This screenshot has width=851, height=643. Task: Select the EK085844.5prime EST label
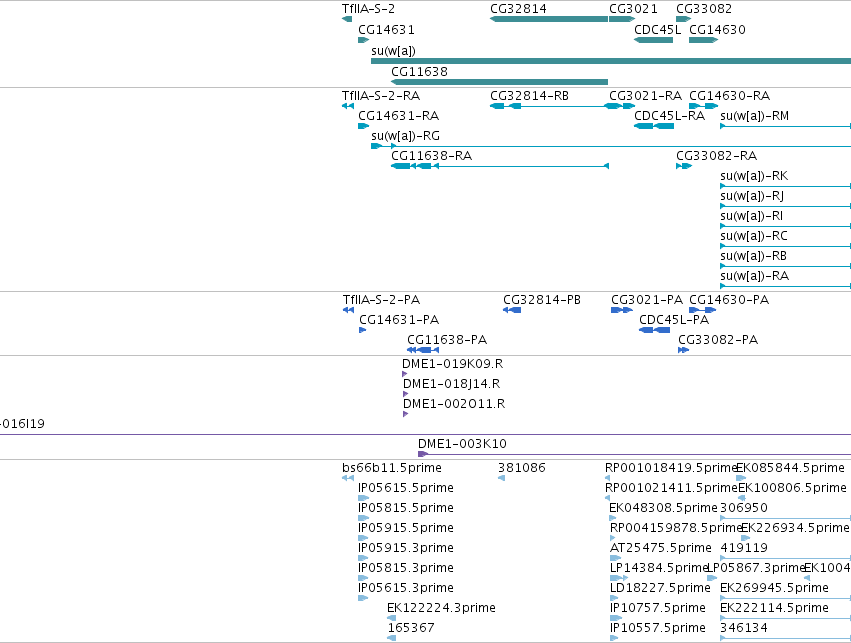(x=790, y=468)
